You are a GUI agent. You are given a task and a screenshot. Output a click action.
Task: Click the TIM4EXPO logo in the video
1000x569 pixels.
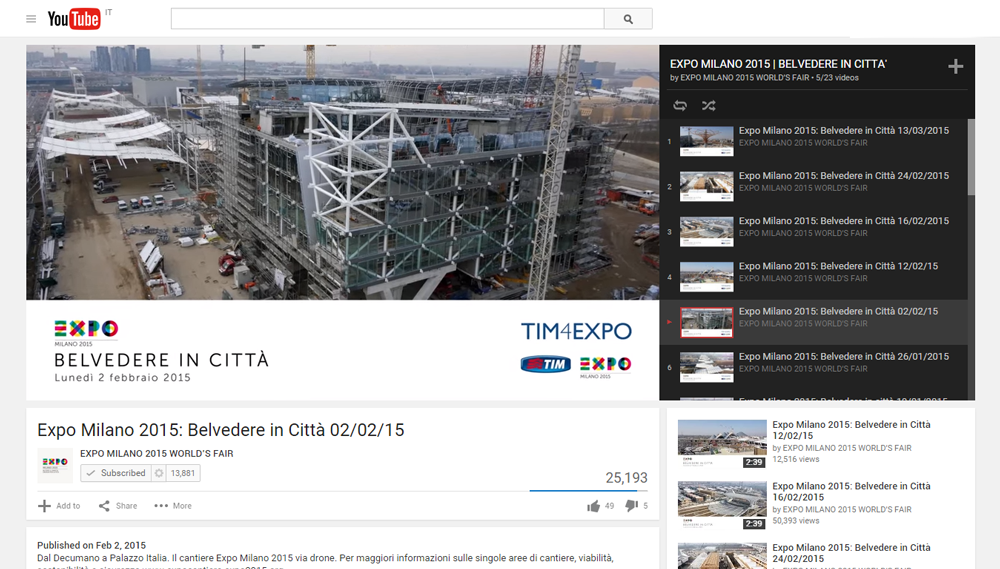[576, 331]
